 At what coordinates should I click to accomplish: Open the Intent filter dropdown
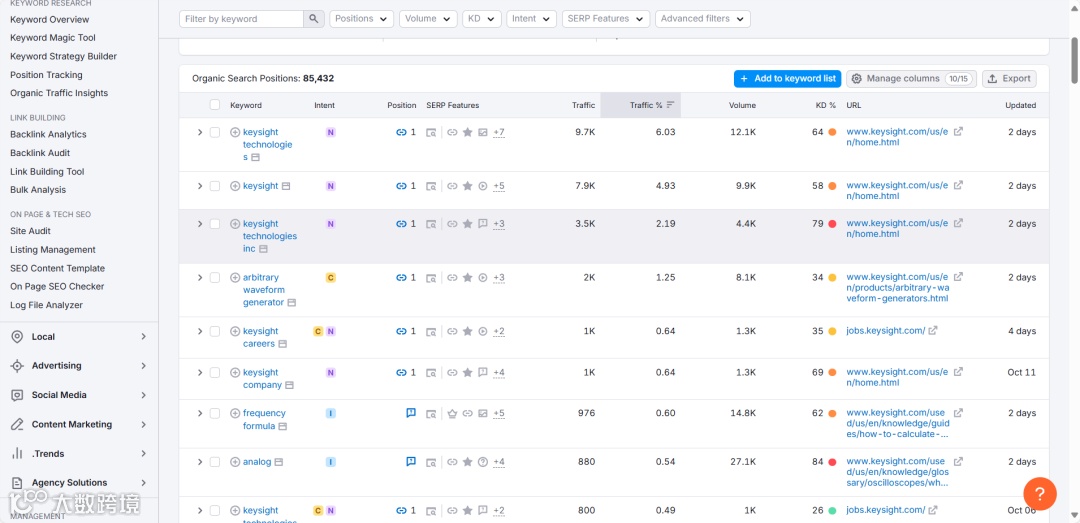pyautogui.click(x=531, y=19)
